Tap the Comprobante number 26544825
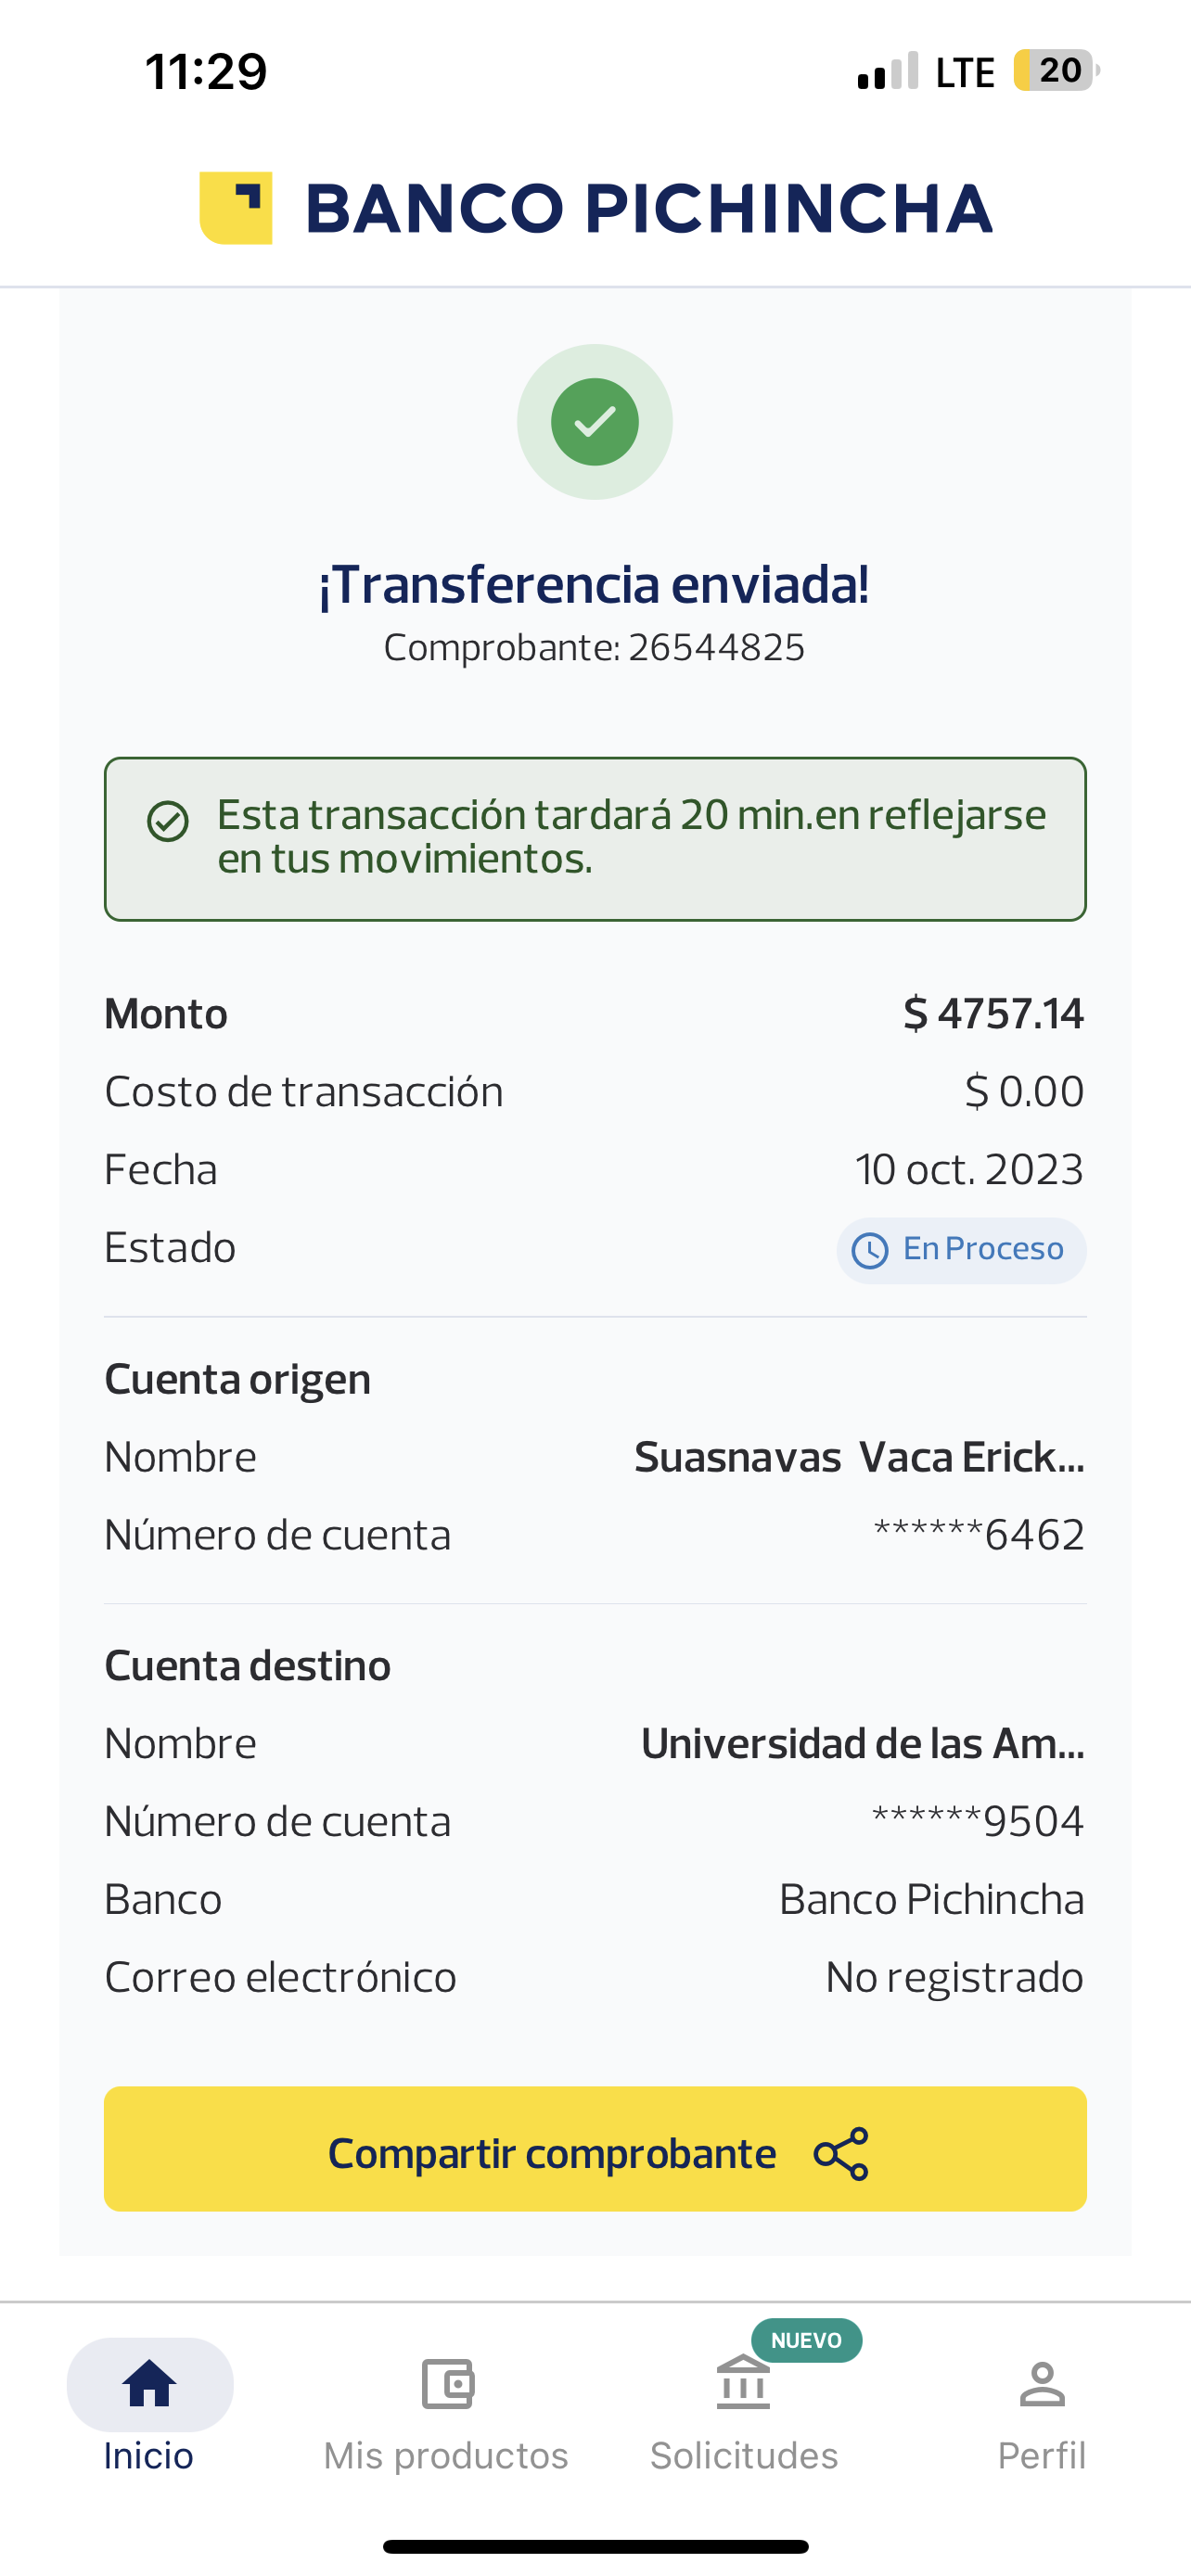1191x2576 pixels. [716, 648]
